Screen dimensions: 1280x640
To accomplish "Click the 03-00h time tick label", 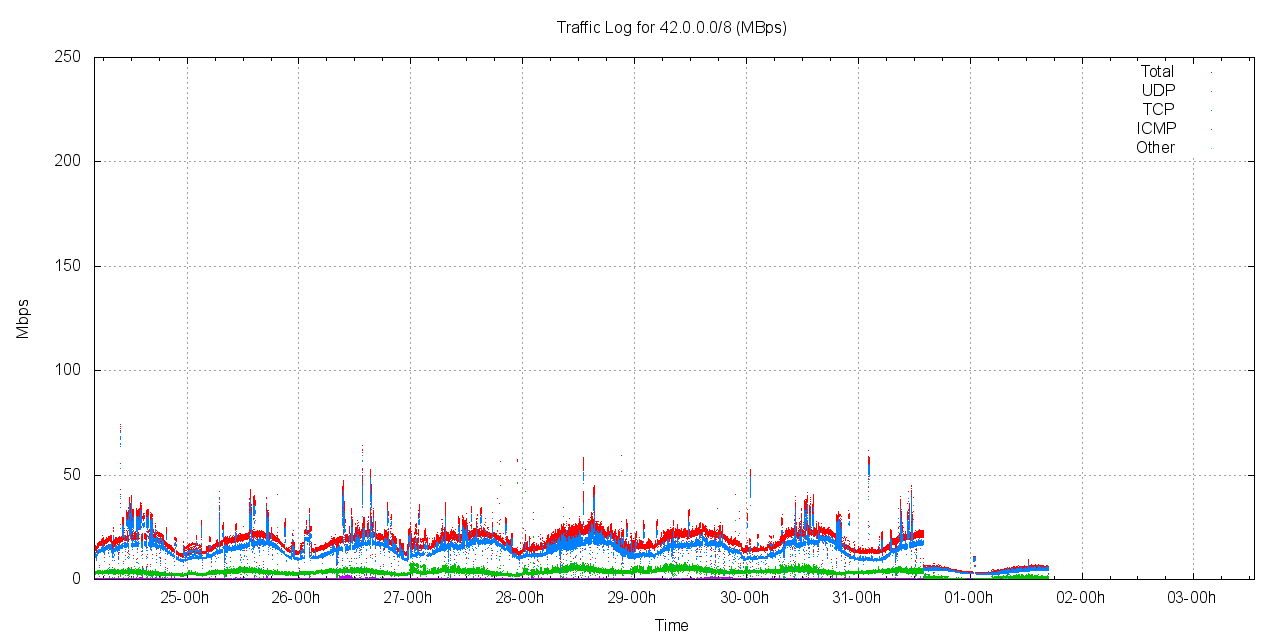I will click(x=1192, y=598).
